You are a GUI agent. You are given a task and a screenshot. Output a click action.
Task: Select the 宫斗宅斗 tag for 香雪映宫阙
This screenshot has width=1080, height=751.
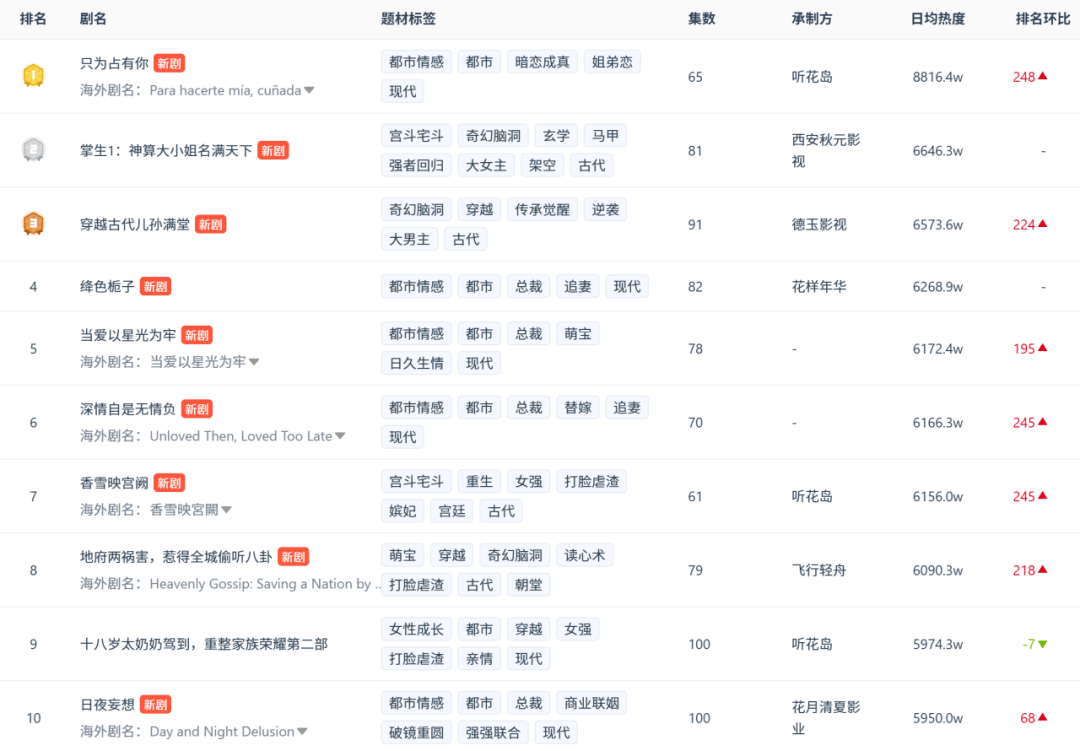tap(415, 481)
